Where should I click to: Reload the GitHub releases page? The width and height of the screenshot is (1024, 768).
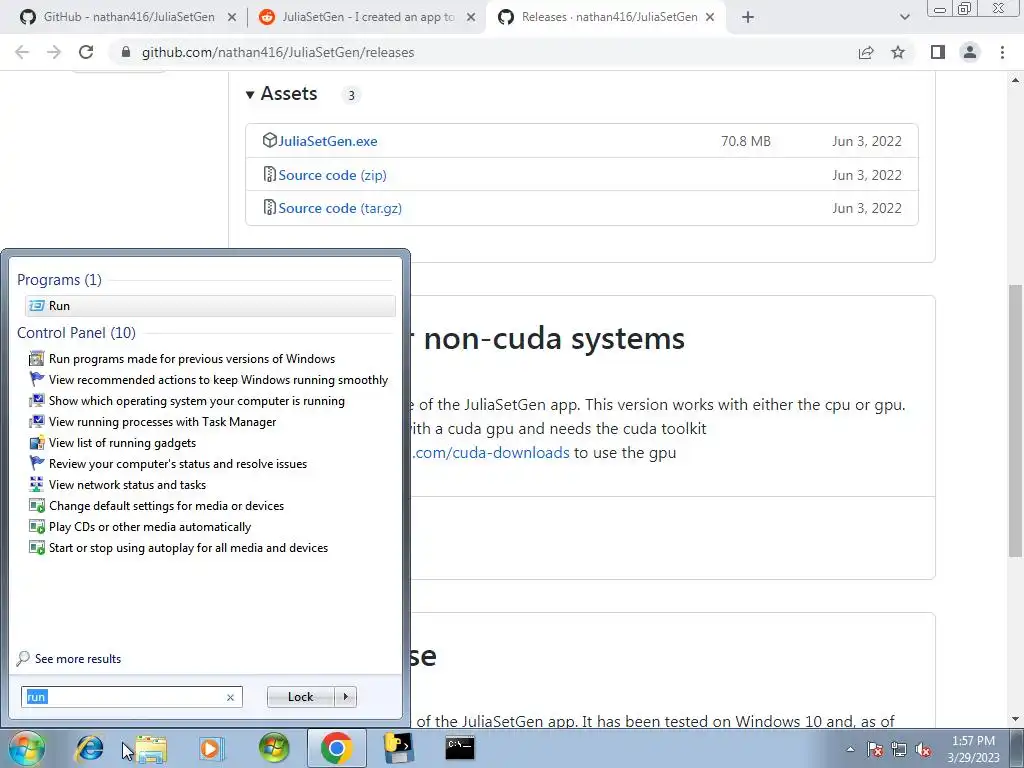tap(86, 52)
